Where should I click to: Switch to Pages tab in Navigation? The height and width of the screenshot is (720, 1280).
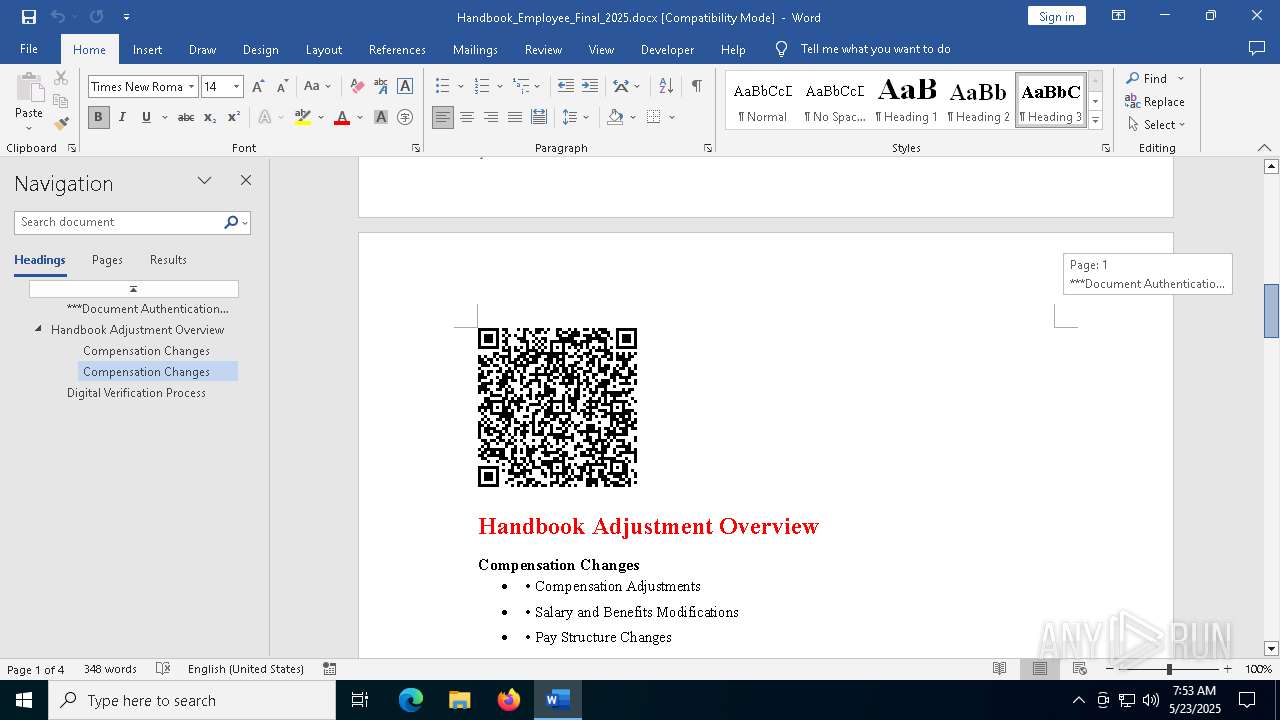(x=107, y=260)
